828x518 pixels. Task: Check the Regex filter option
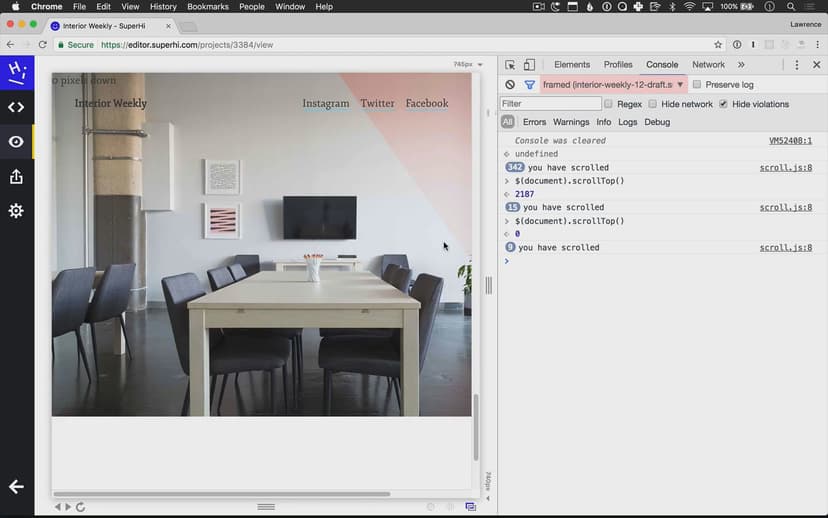pyautogui.click(x=608, y=104)
